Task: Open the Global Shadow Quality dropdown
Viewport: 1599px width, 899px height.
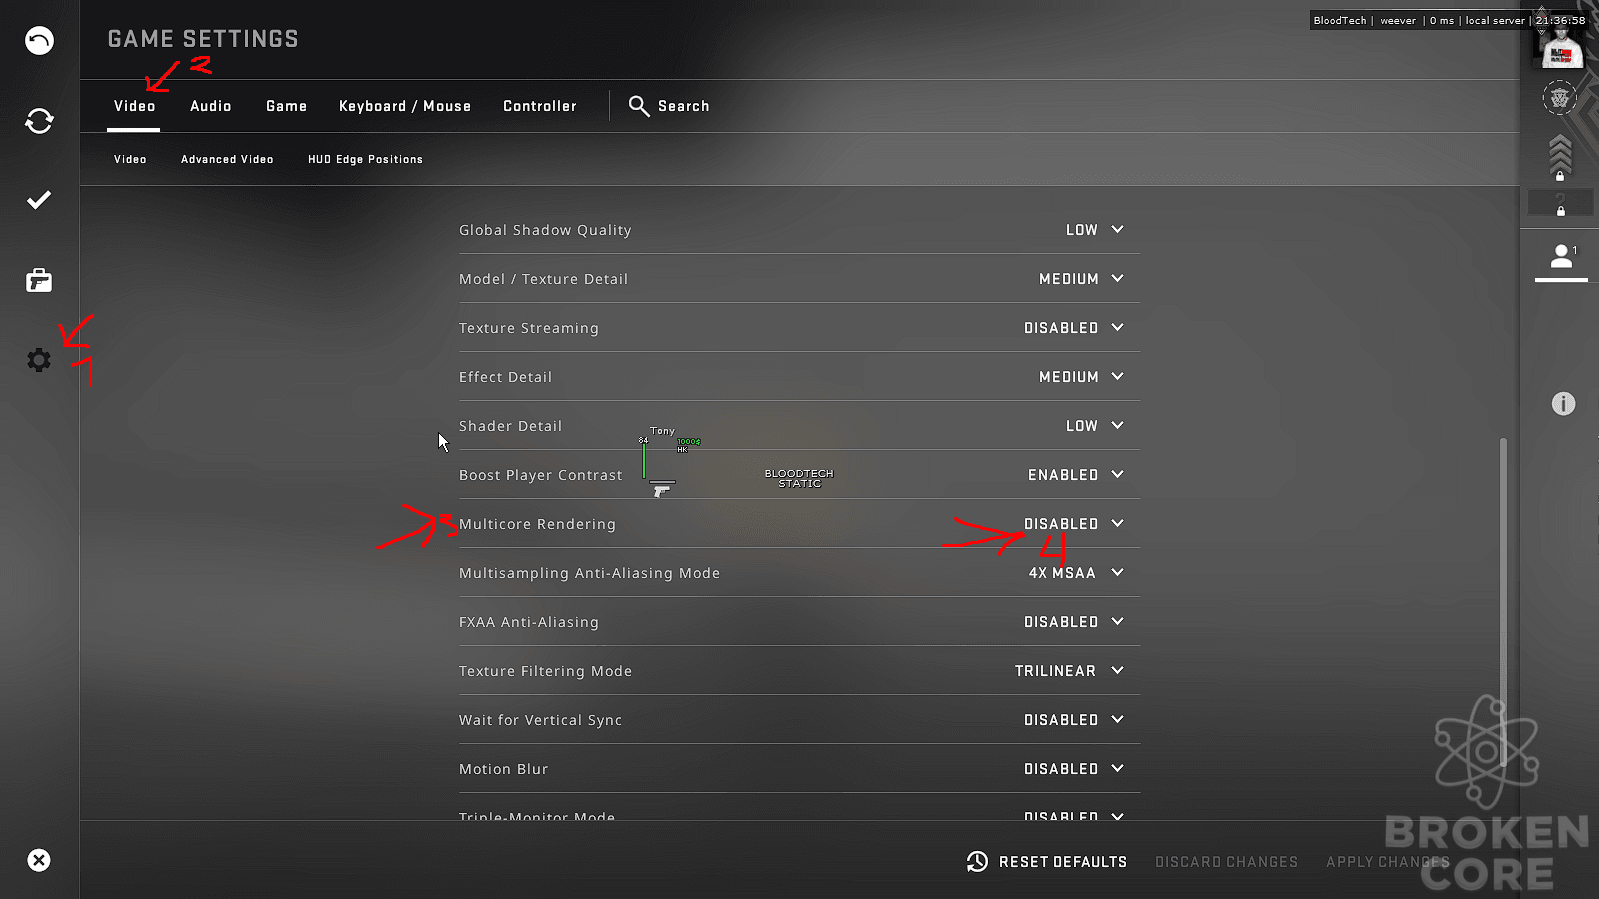Action: [1095, 230]
